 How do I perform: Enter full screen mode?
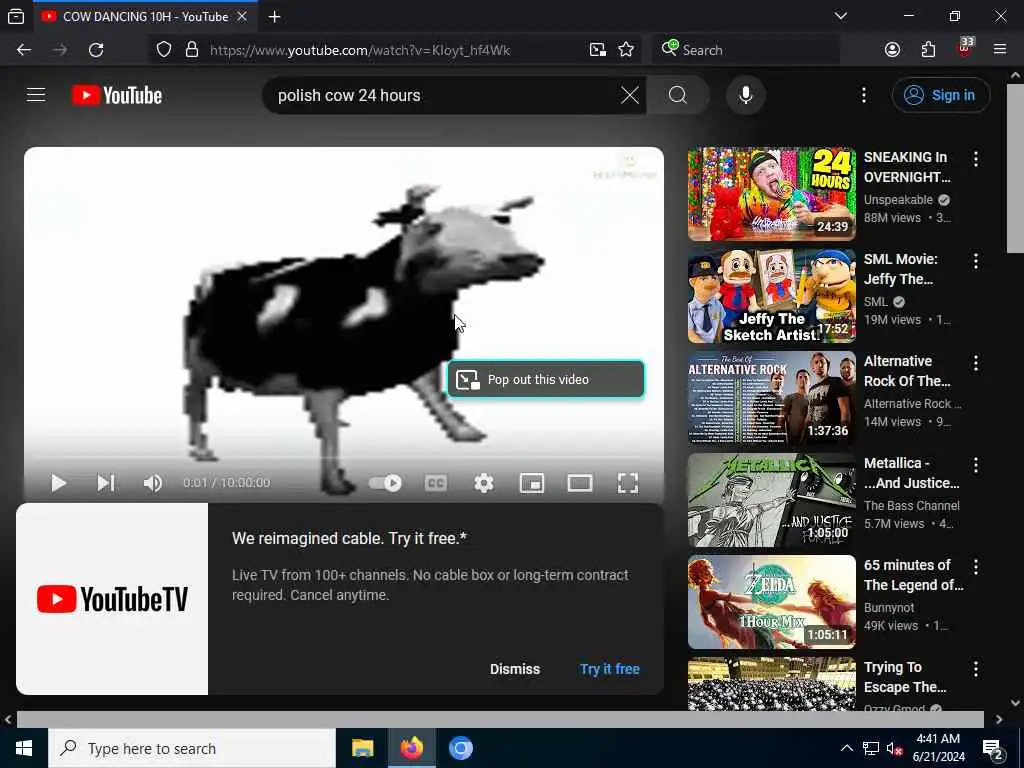pos(628,483)
